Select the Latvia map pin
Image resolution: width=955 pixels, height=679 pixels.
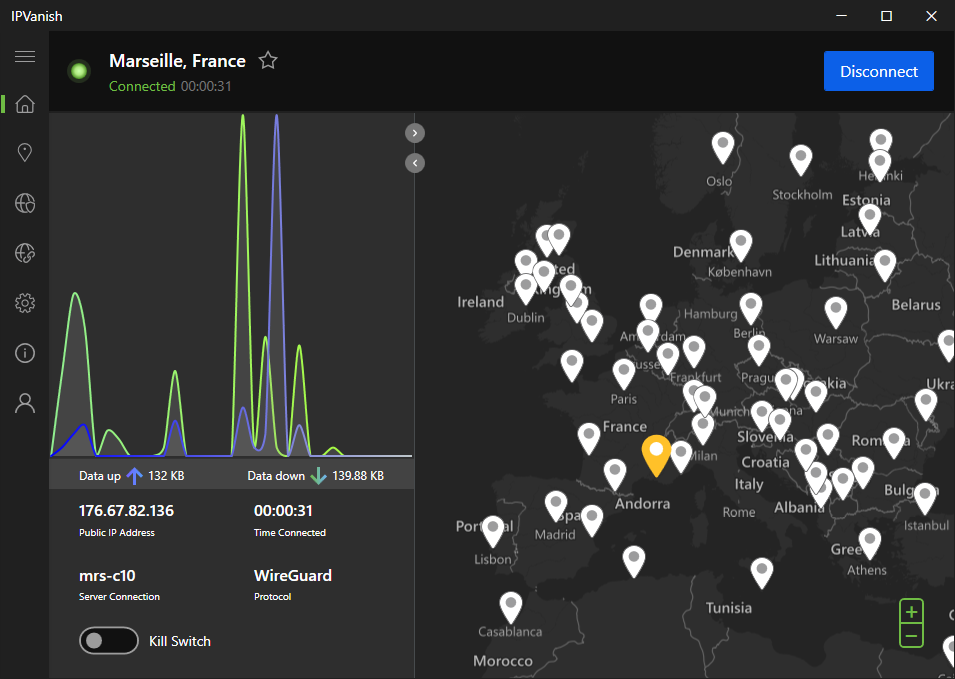[869, 218]
